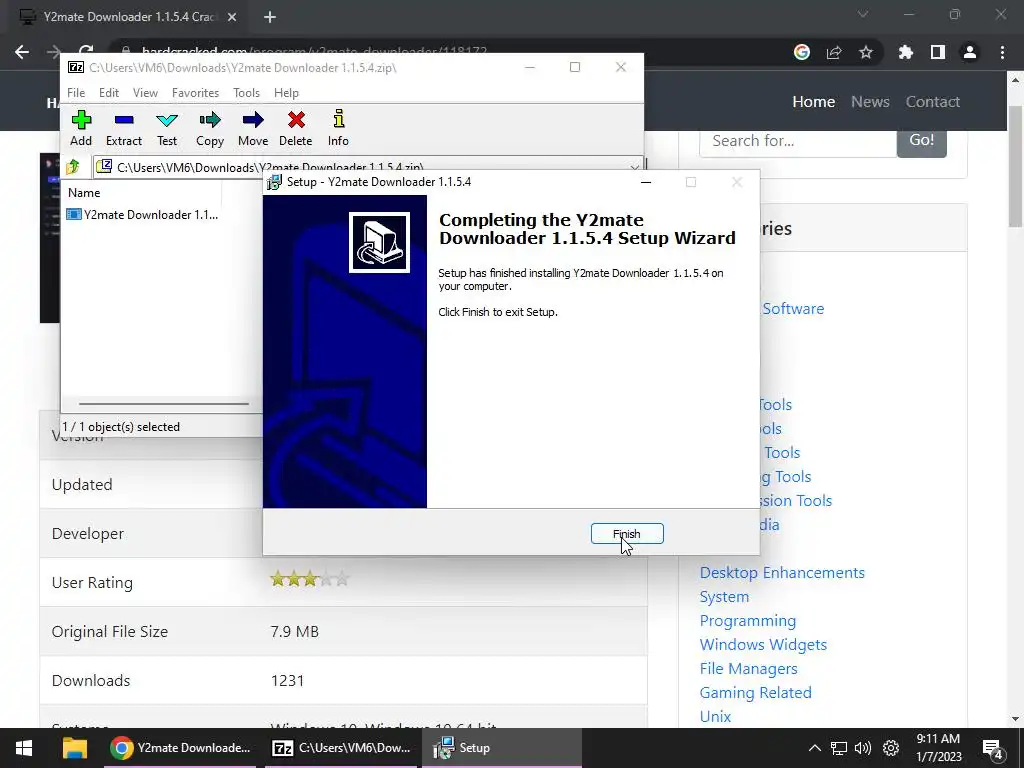This screenshot has height=768, width=1024.
Task: Click the red Delete icon in 7-Zip
Action: pos(296,120)
